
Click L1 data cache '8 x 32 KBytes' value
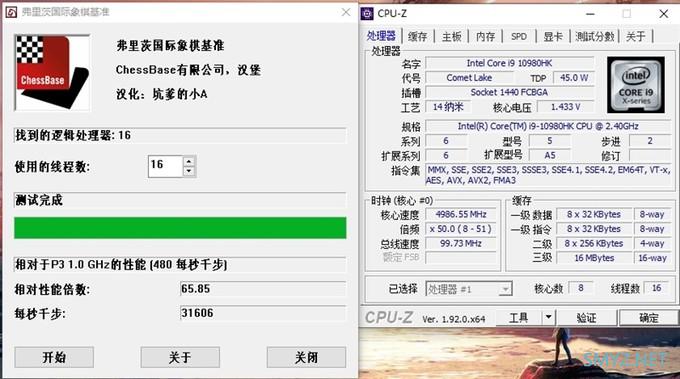tap(594, 215)
